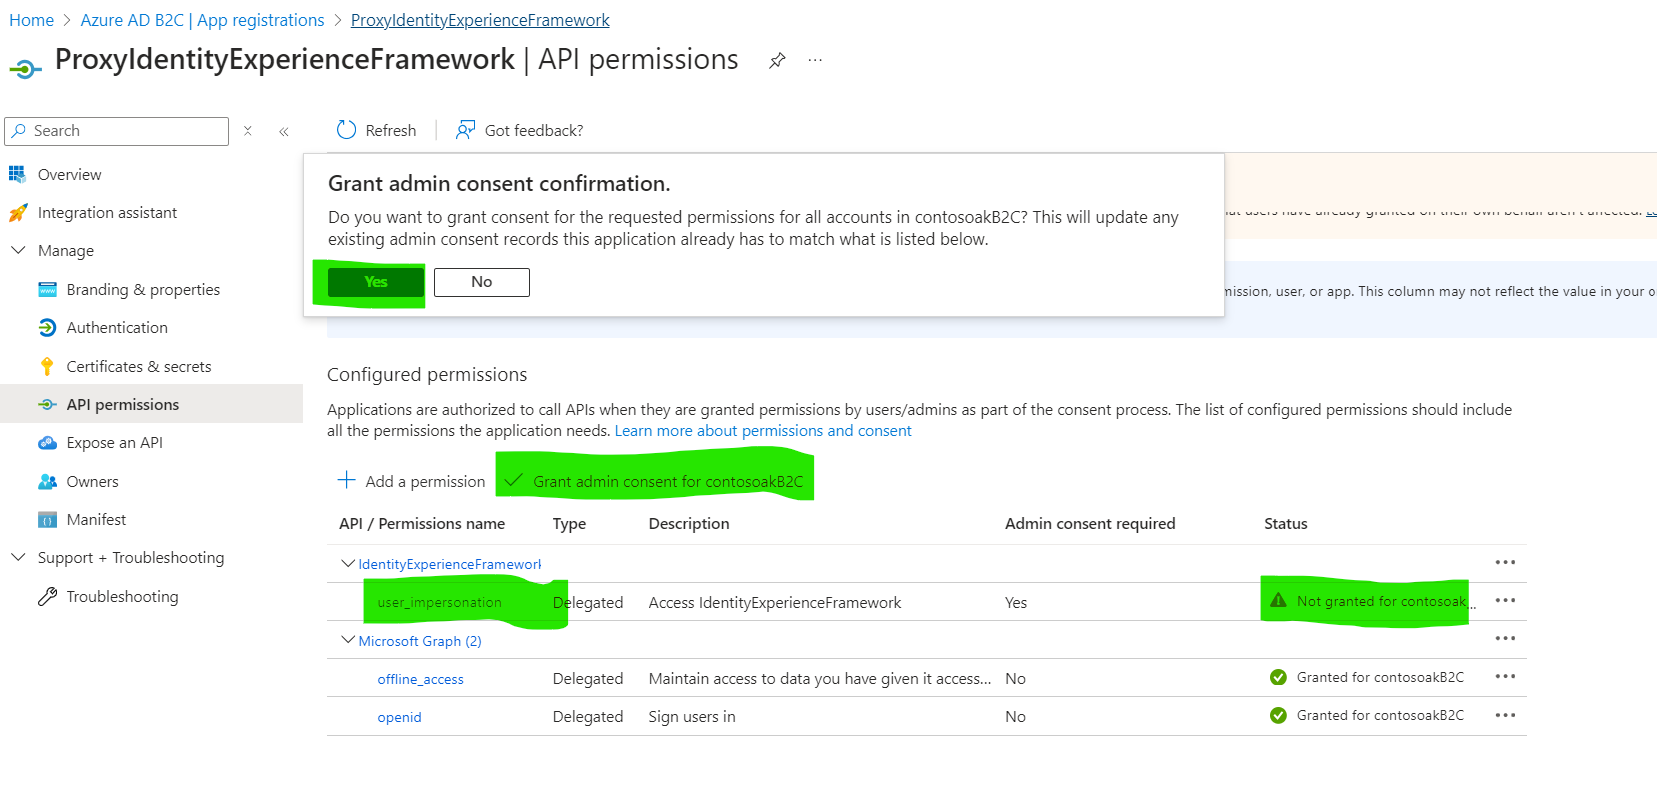Pin the API permissions page
This screenshot has height=786, width=1657.
[777, 60]
